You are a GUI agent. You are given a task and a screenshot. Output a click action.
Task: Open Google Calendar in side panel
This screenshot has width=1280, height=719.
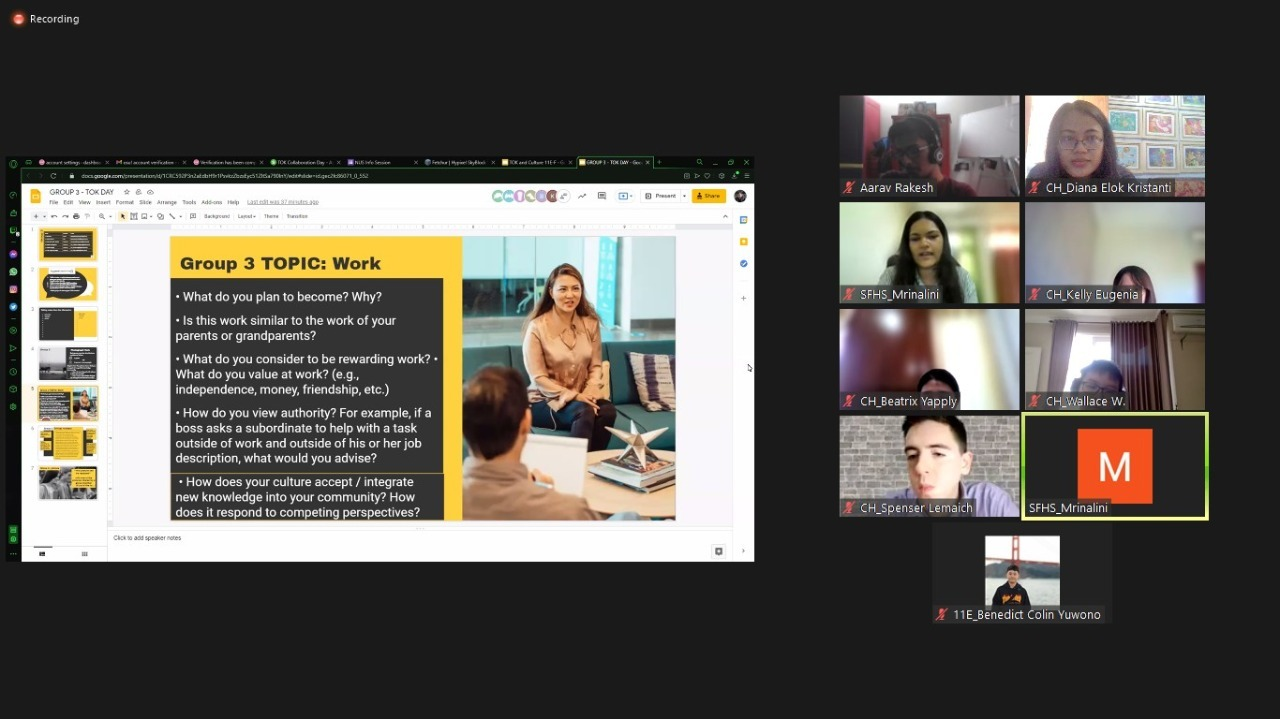click(743, 220)
